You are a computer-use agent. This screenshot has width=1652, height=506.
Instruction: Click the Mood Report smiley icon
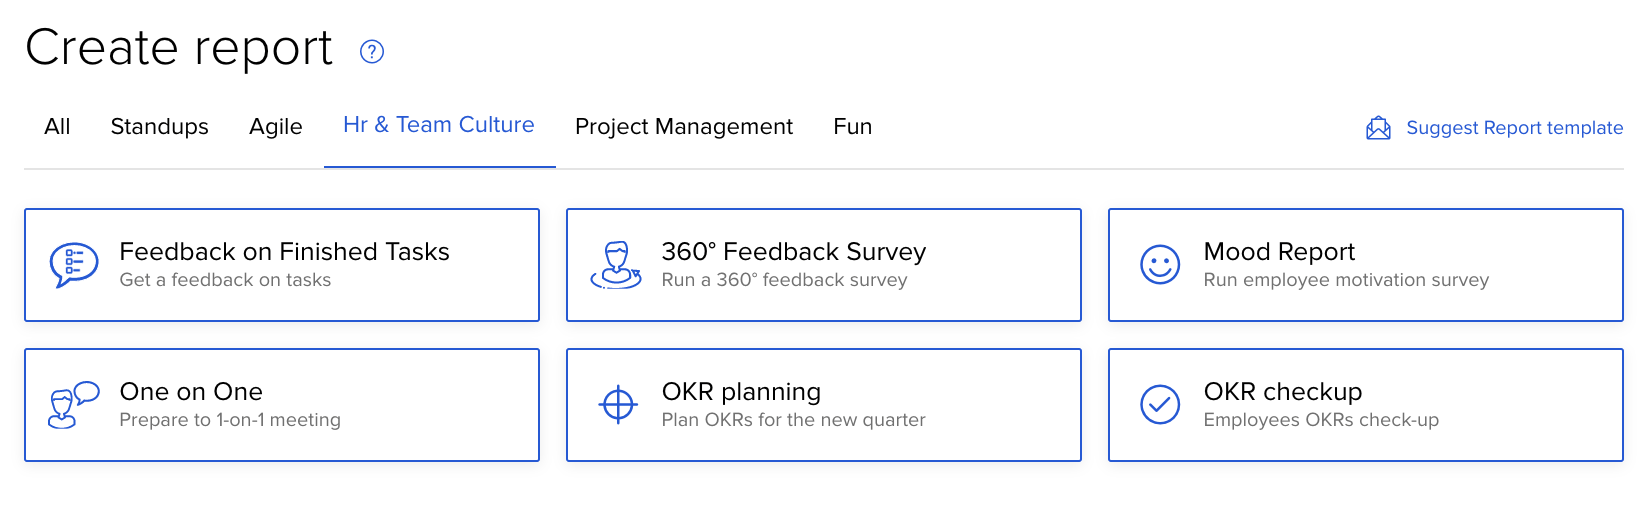click(x=1160, y=265)
